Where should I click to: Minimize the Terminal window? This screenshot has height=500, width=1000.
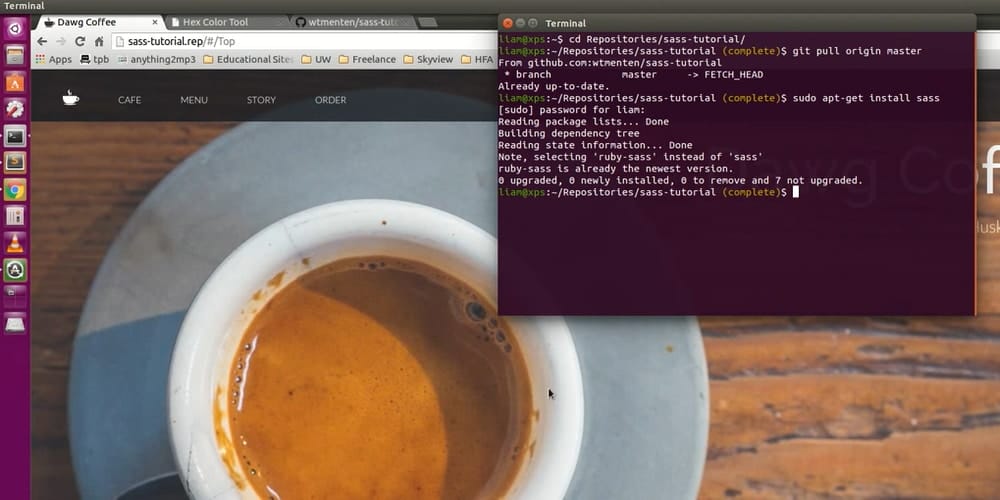pyautogui.click(x=520, y=23)
